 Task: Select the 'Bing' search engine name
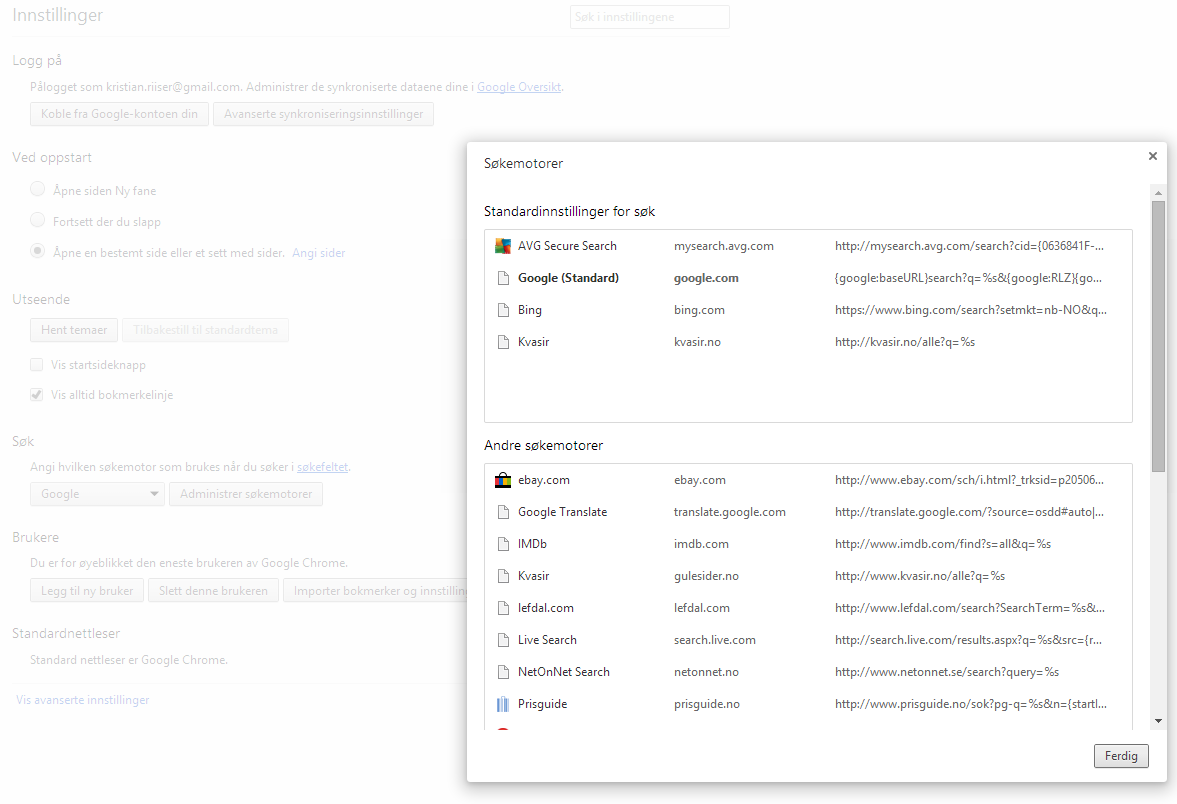529,310
